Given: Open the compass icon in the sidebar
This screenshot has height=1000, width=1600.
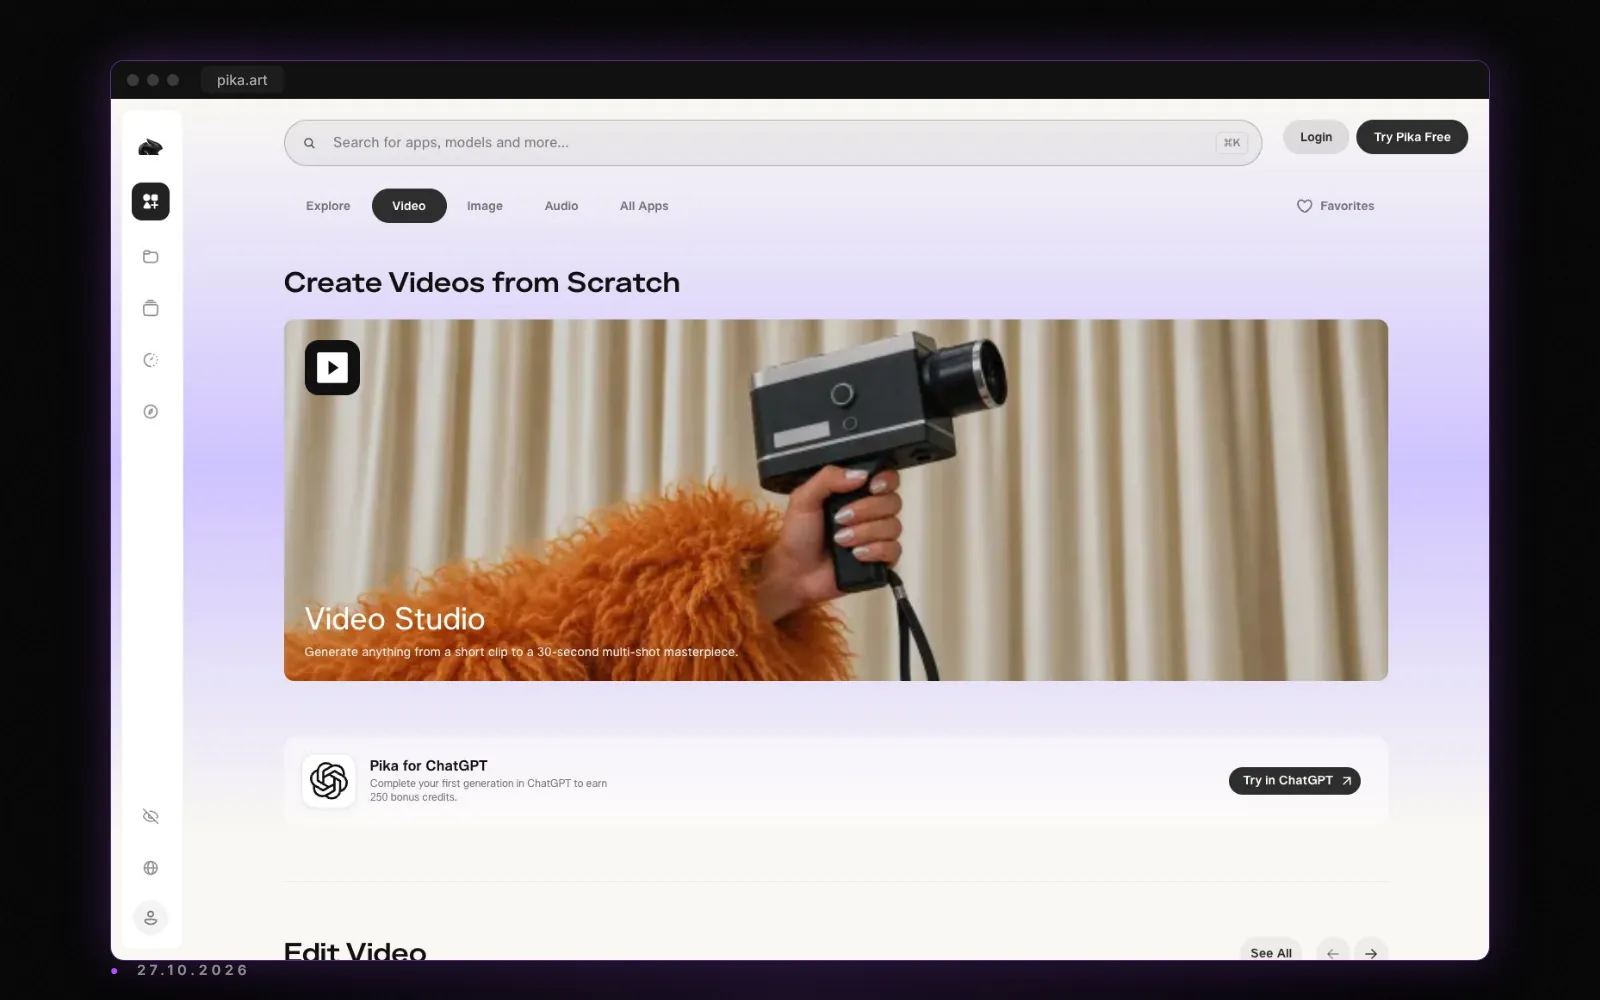Looking at the screenshot, I should (x=150, y=412).
